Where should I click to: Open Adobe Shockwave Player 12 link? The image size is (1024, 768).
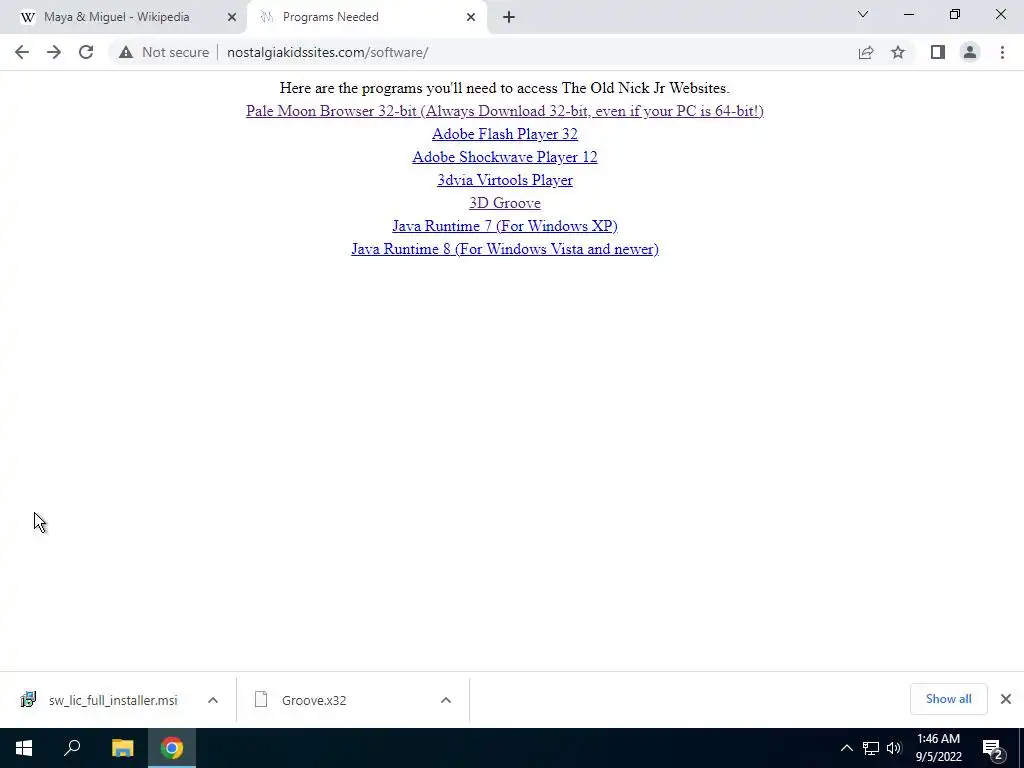pos(505,157)
